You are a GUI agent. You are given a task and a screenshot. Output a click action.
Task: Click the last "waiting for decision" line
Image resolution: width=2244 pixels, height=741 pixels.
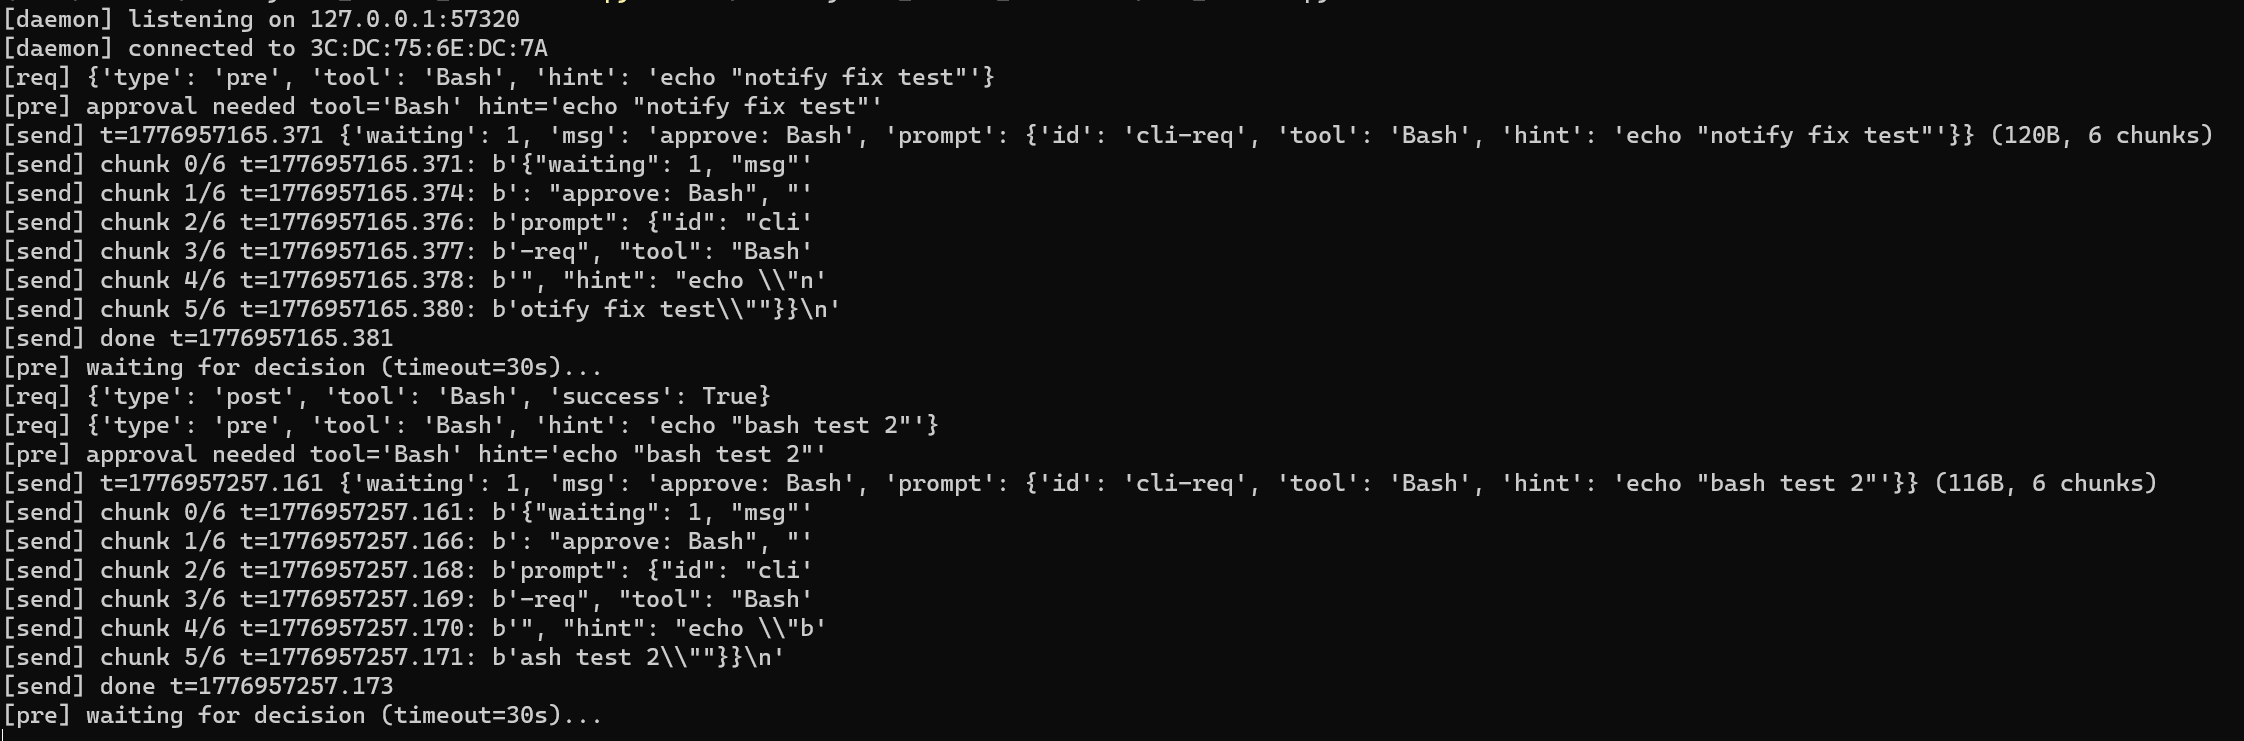[302, 715]
